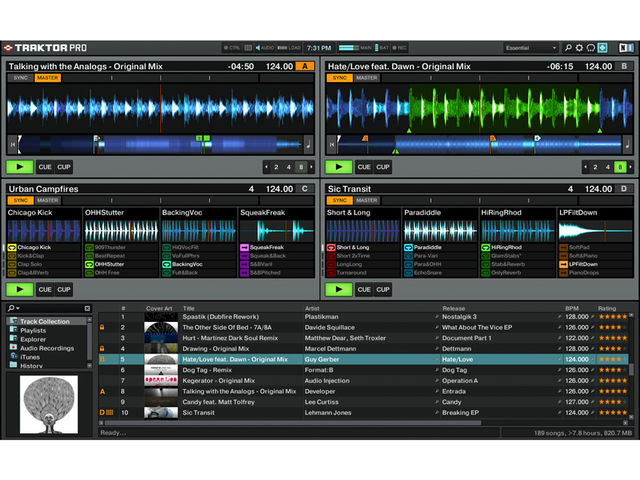Select Audio Recordings in browser tree

[47, 348]
